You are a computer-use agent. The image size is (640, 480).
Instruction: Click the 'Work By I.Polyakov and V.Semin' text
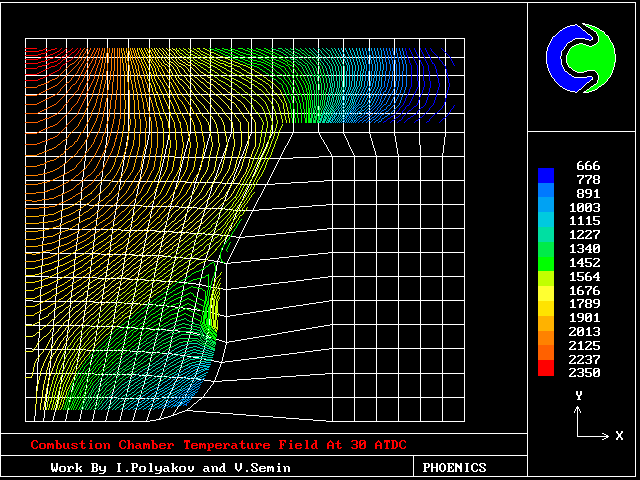[172, 467]
